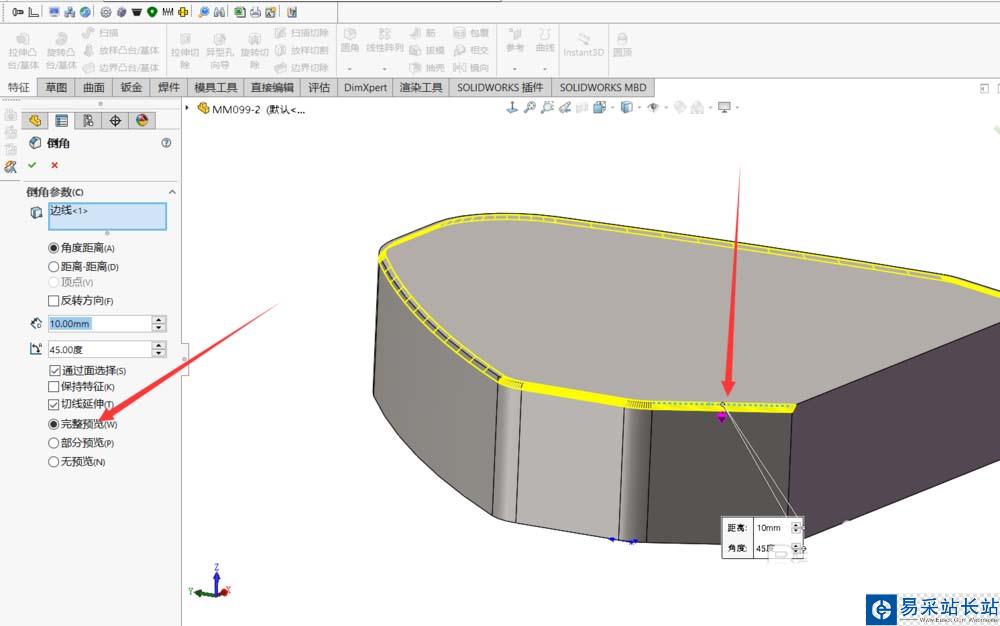This screenshot has width=1000, height=626.
Task: Open the View Settings monitor icon
Action: point(724,108)
